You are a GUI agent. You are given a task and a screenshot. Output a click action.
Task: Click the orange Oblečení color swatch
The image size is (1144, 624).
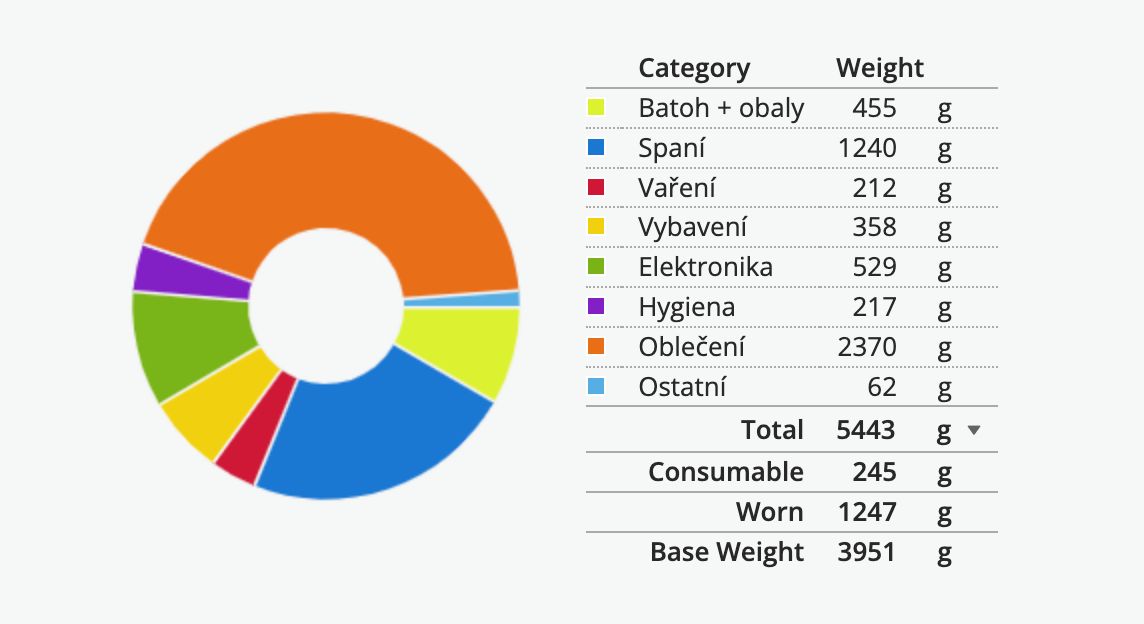(x=596, y=347)
